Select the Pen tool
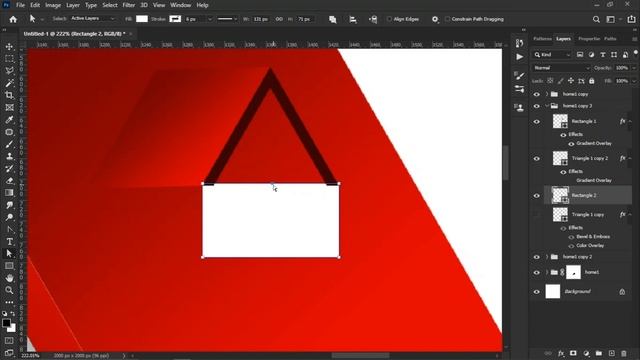This screenshot has height=360, width=640. click(x=9, y=229)
